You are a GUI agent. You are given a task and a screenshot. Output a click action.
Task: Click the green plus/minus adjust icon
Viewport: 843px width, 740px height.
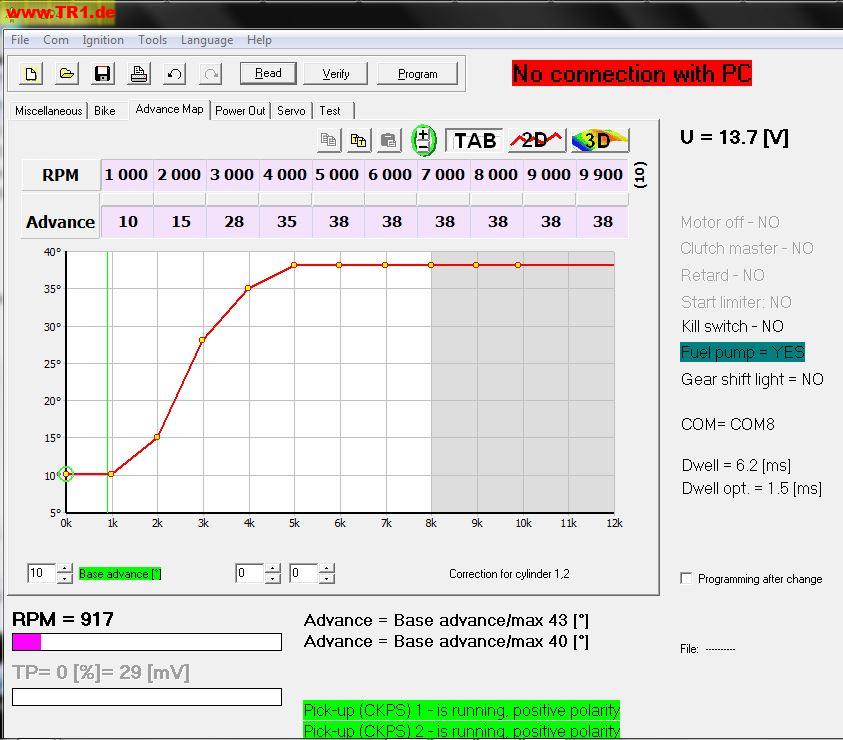(424, 140)
